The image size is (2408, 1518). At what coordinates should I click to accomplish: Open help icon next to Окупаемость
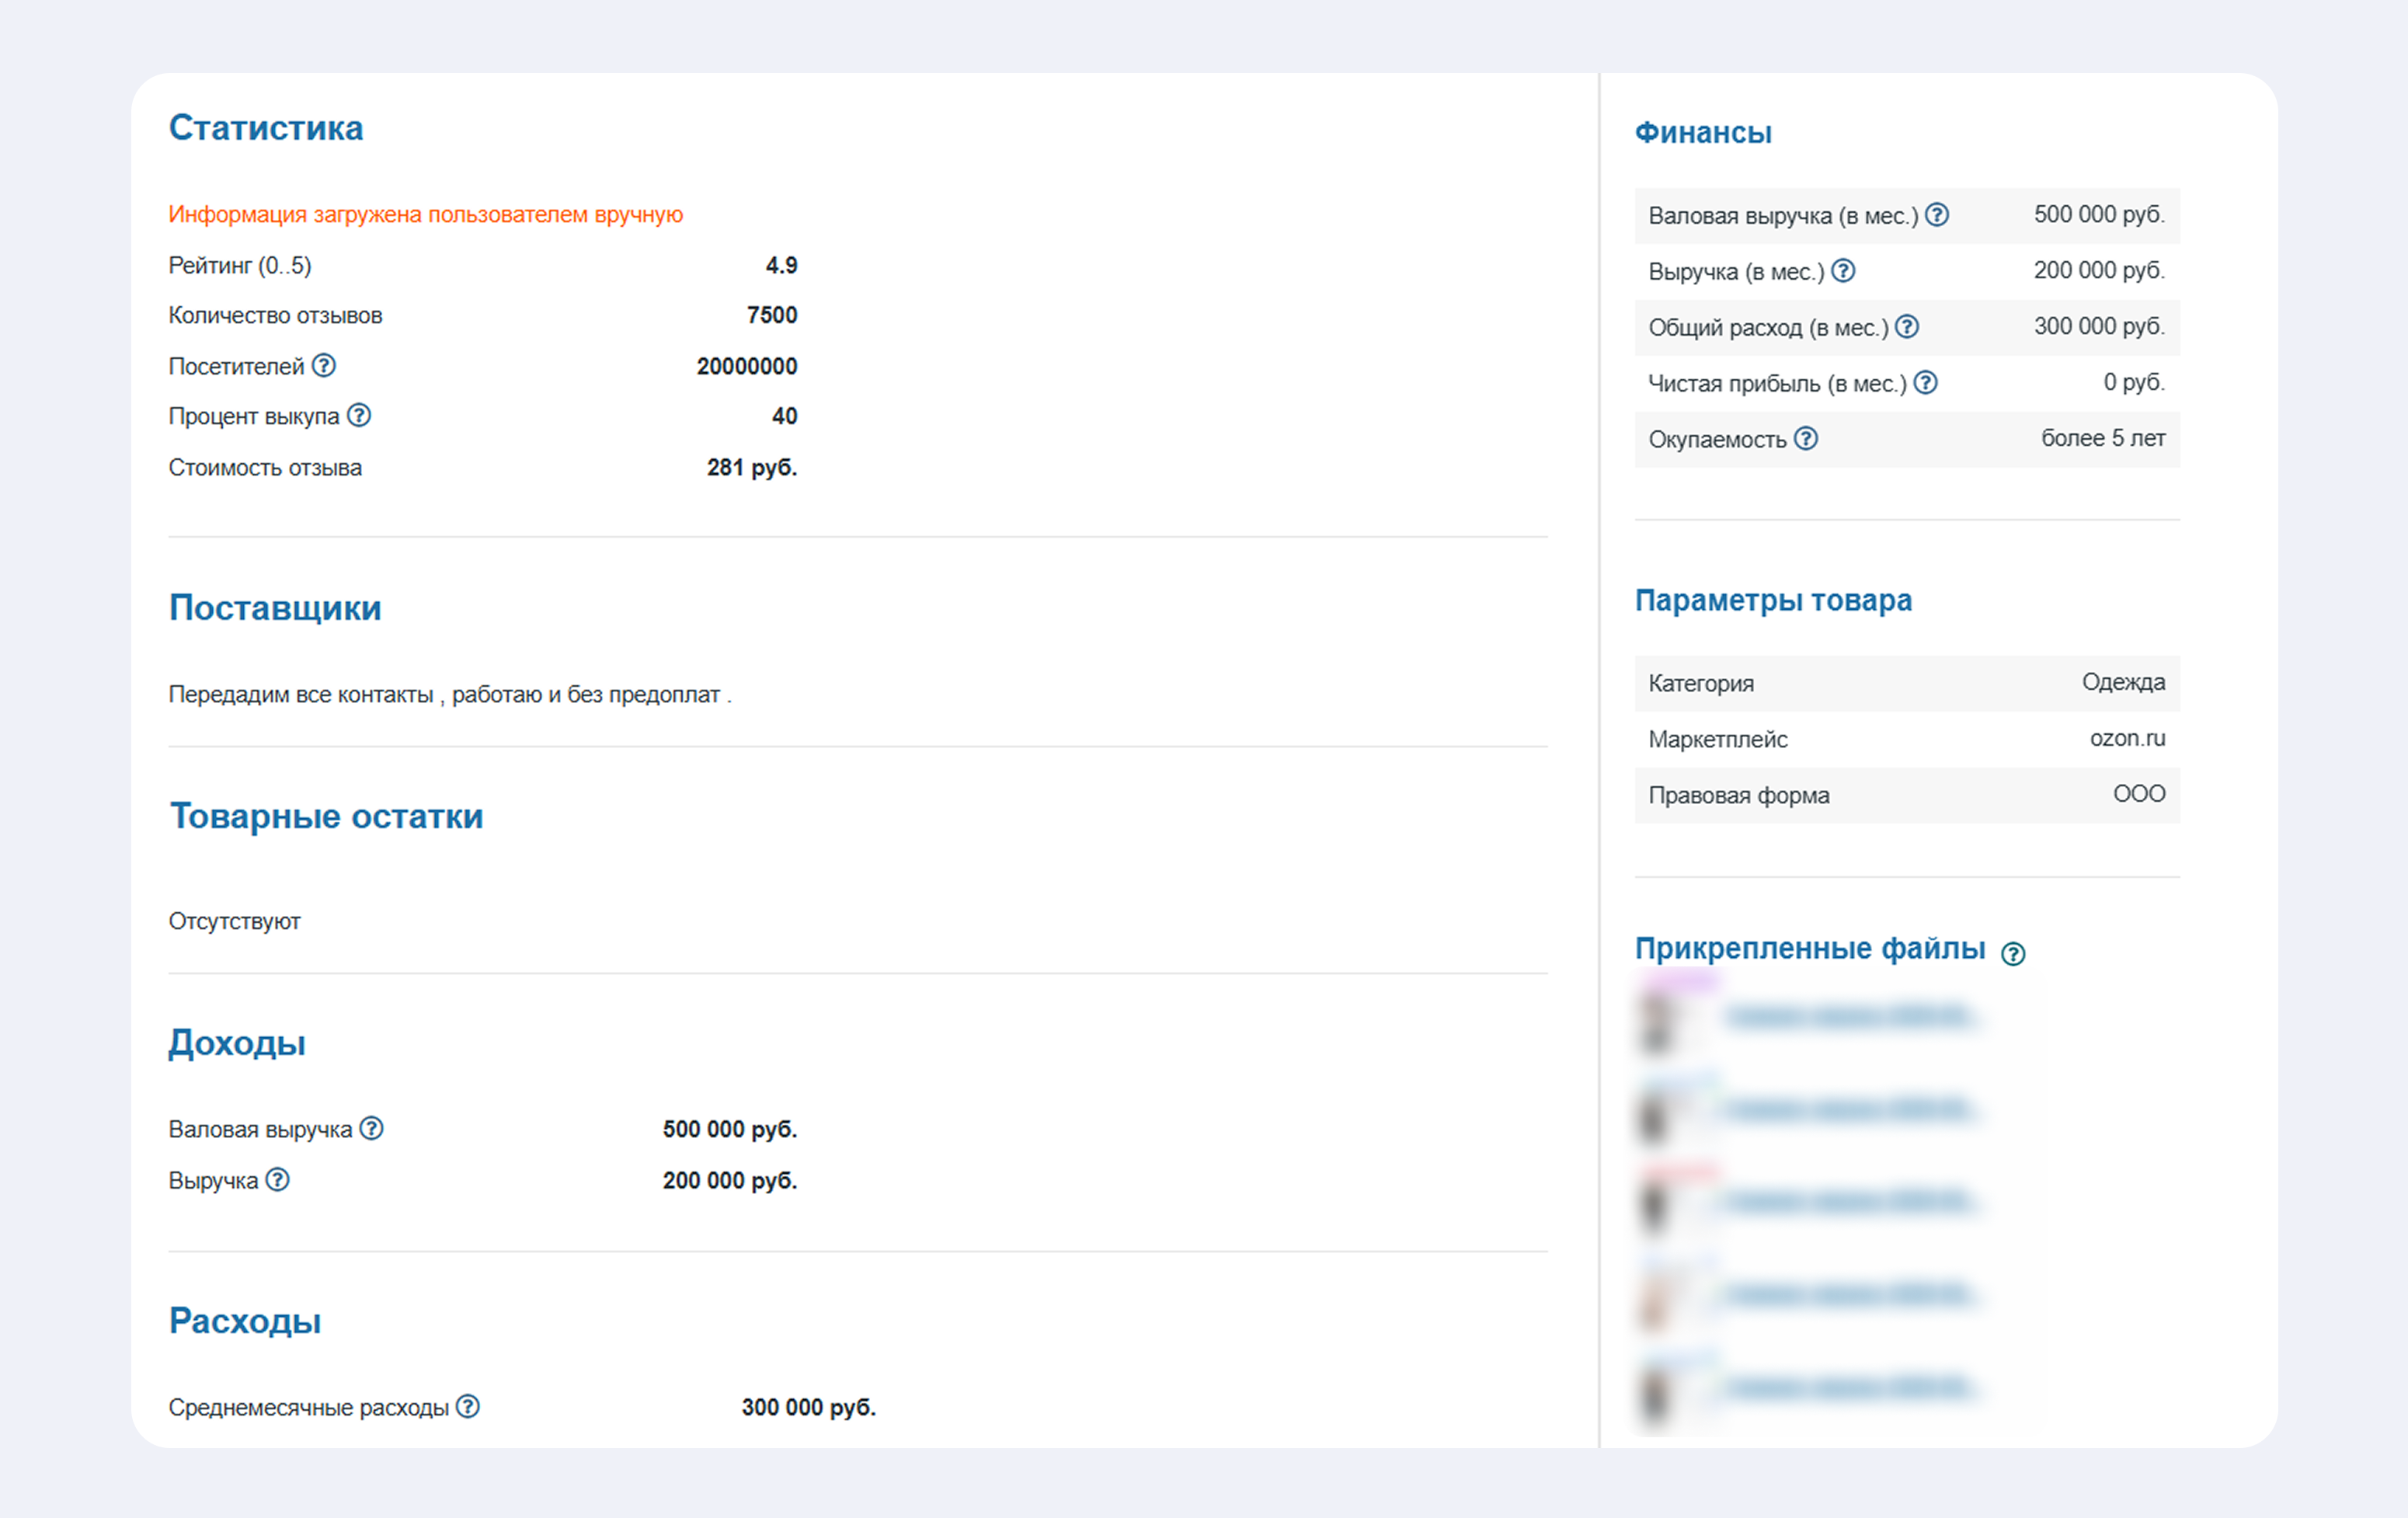[x=1805, y=439]
